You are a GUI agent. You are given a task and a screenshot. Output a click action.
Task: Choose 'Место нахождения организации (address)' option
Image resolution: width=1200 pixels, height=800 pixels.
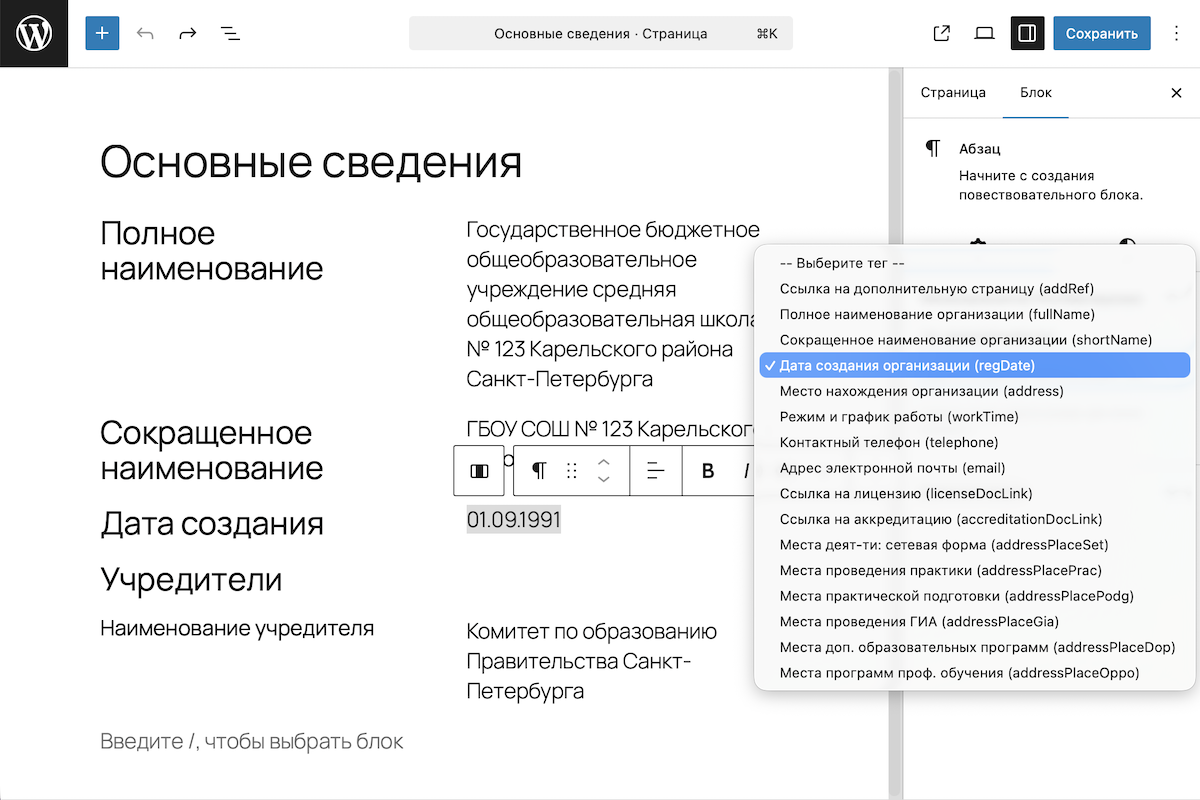click(x=921, y=391)
